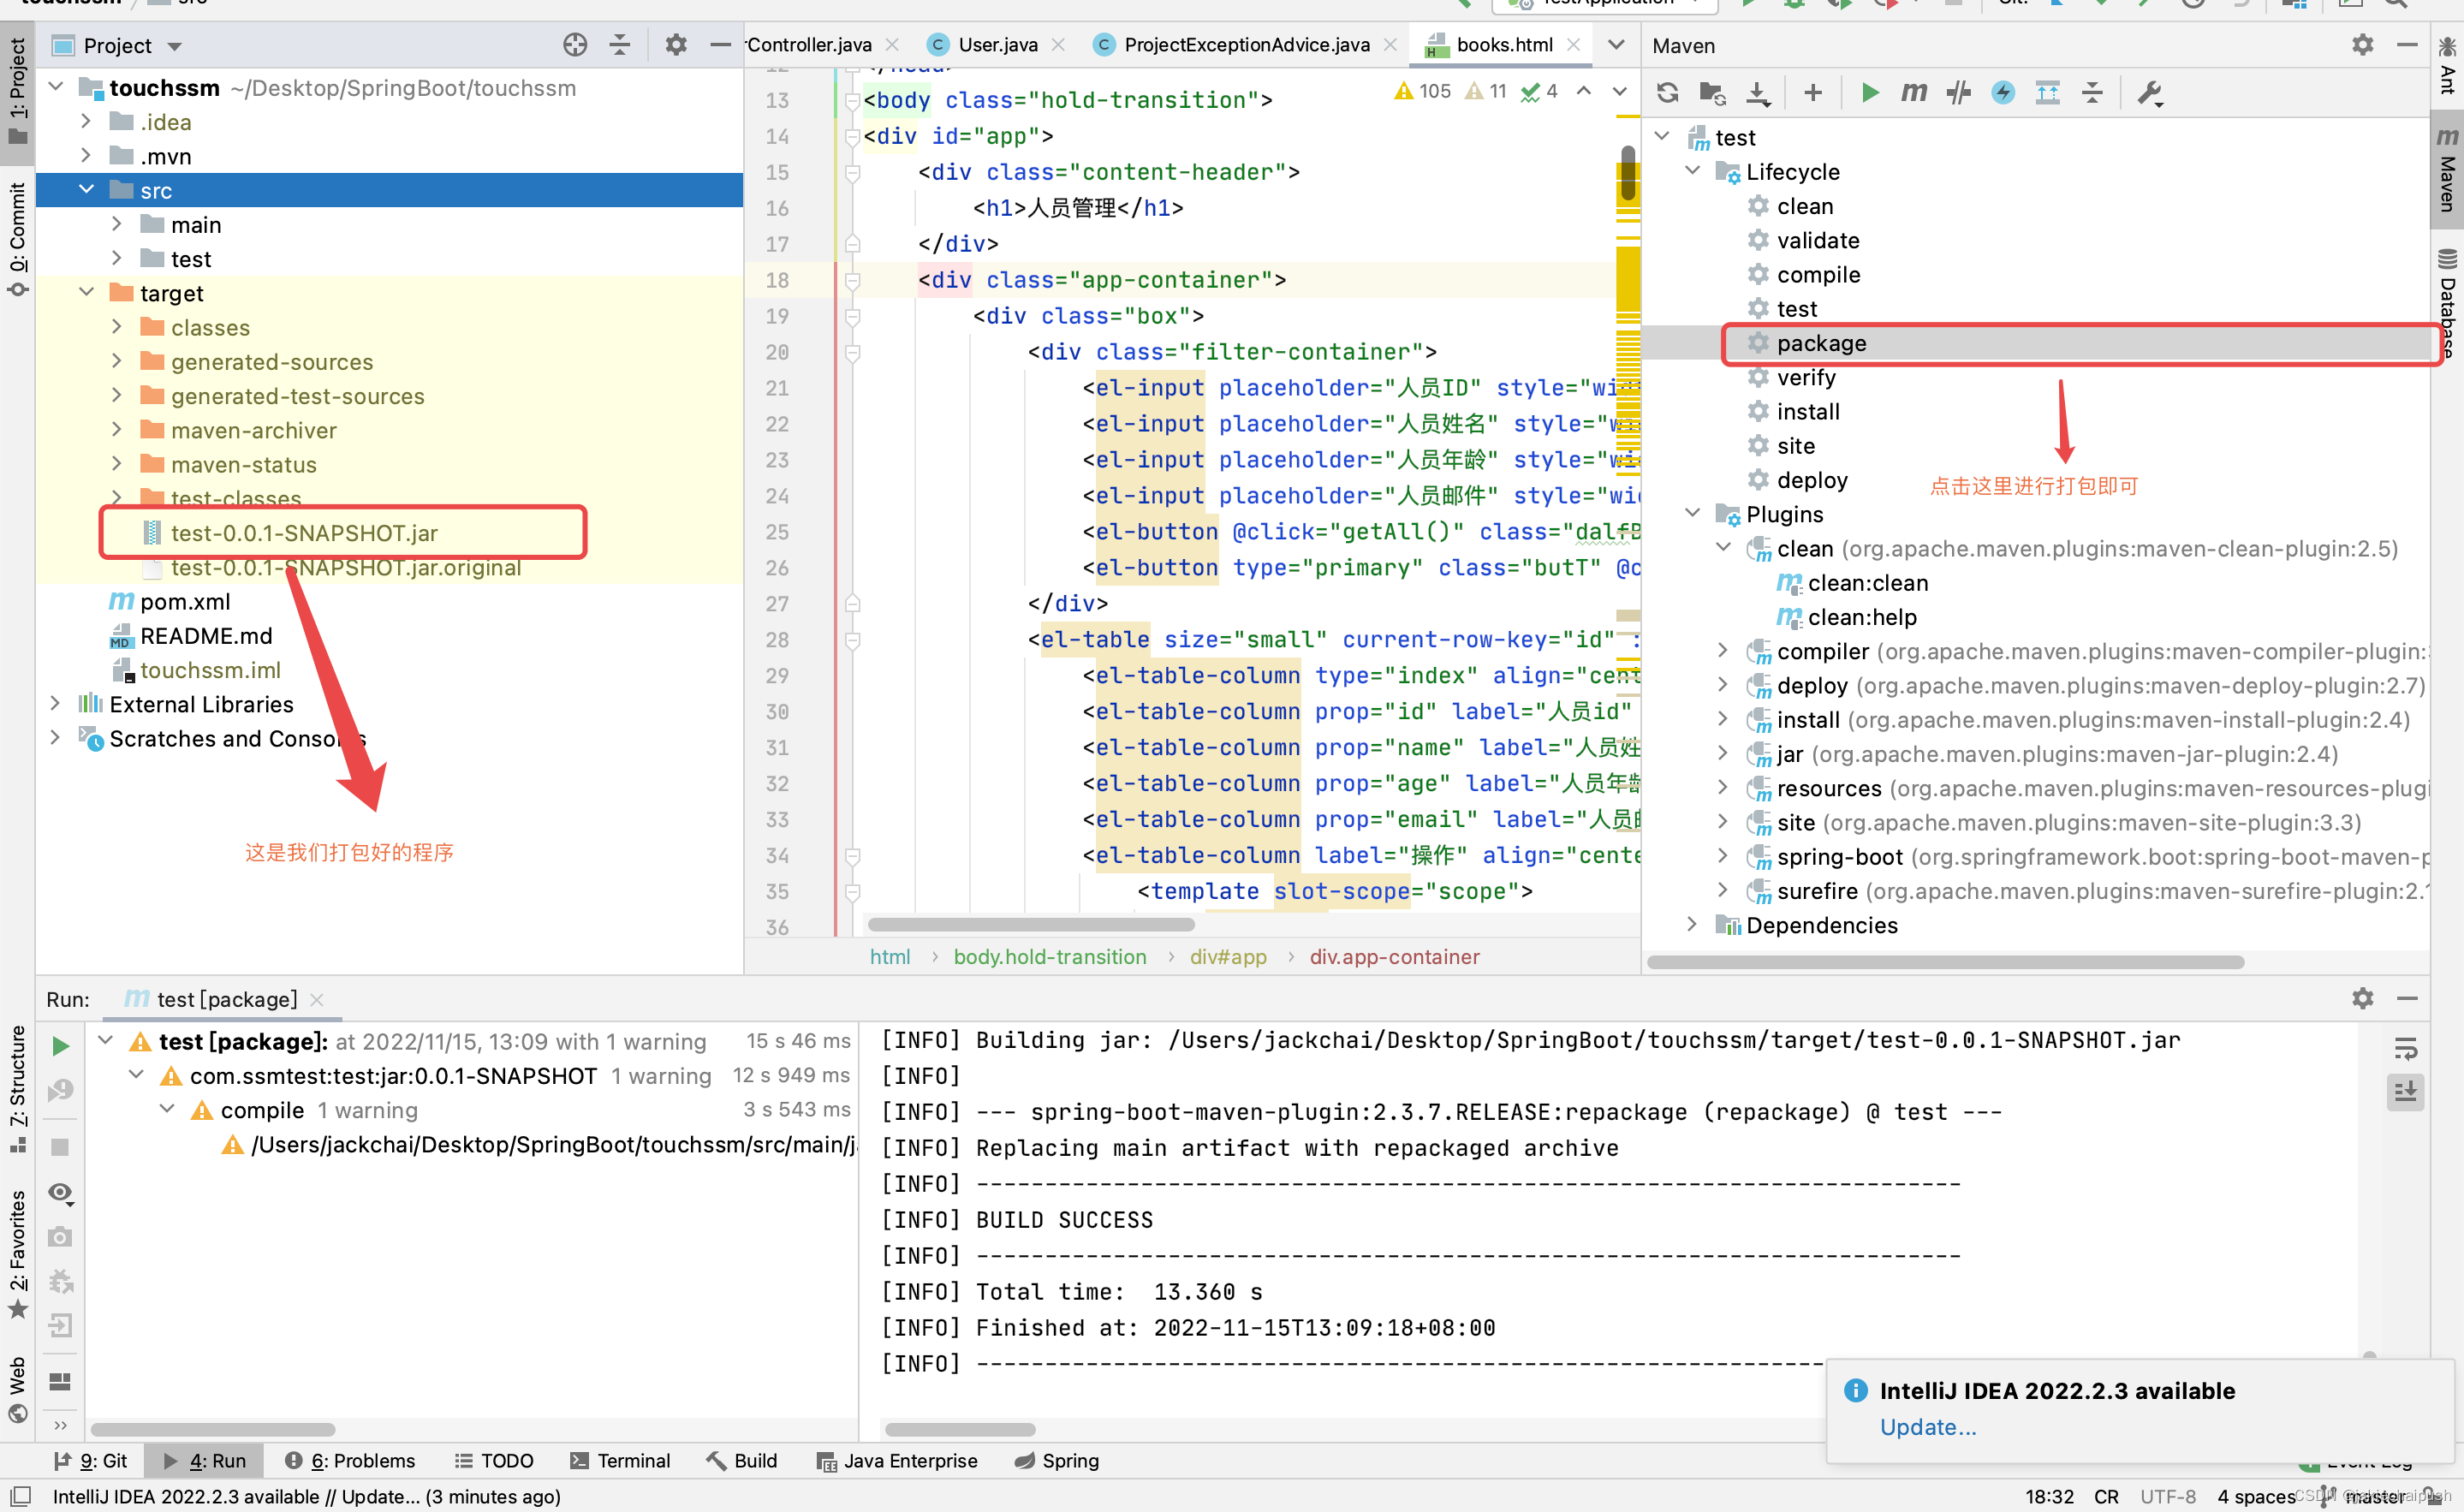Open the Ant side panel
The image size is (2464, 1512).
(x=2447, y=66)
